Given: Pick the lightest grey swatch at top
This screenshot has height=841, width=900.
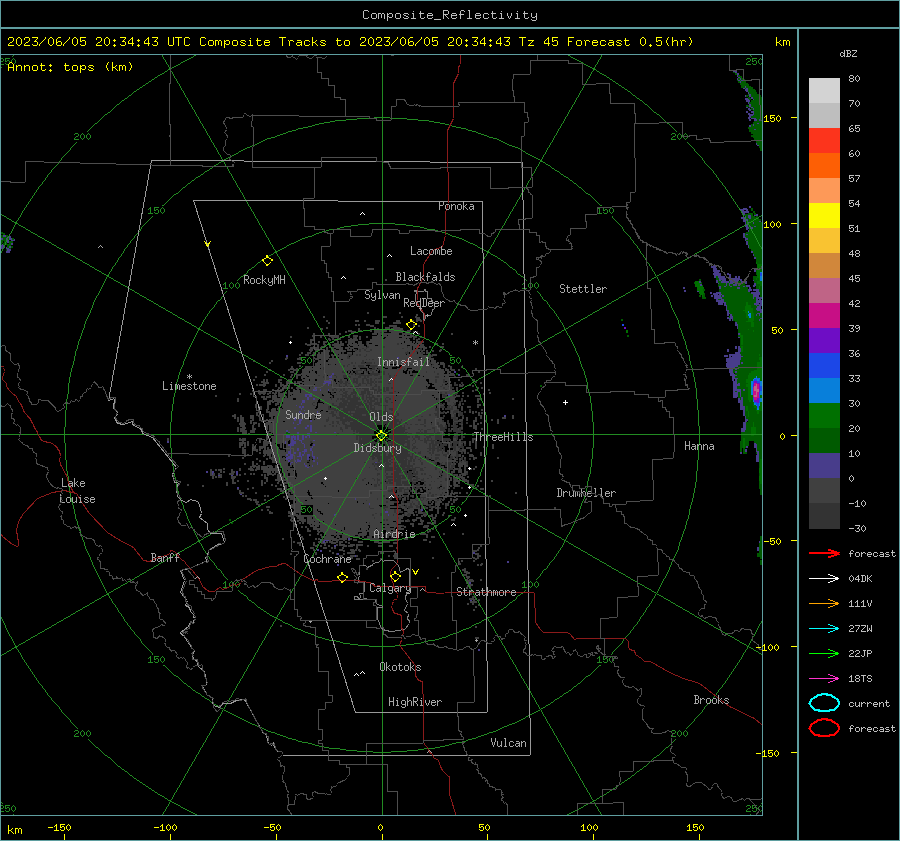Looking at the screenshot, I should (x=824, y=90).
